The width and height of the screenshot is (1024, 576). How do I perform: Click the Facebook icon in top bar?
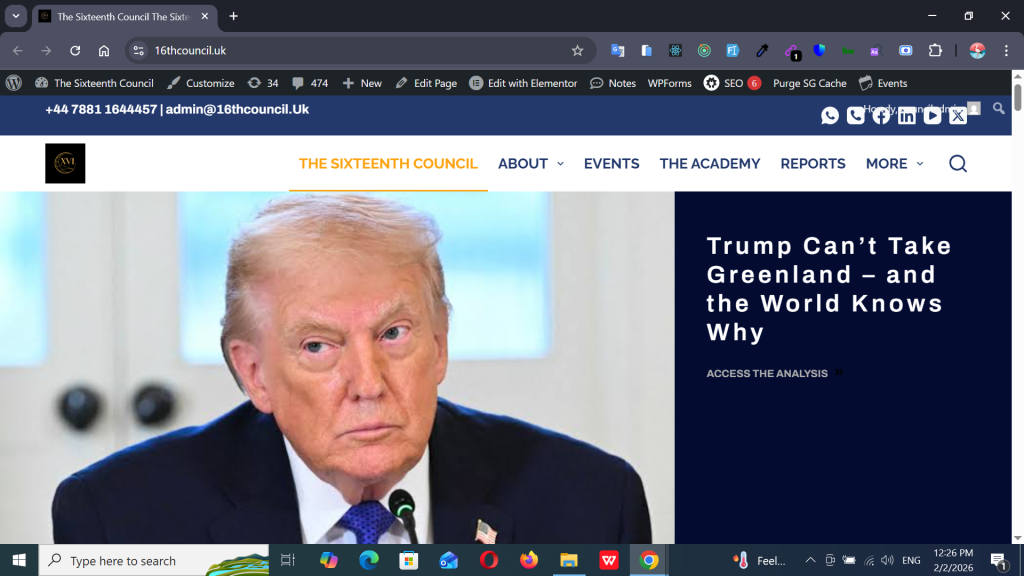(x=881, y=115)
